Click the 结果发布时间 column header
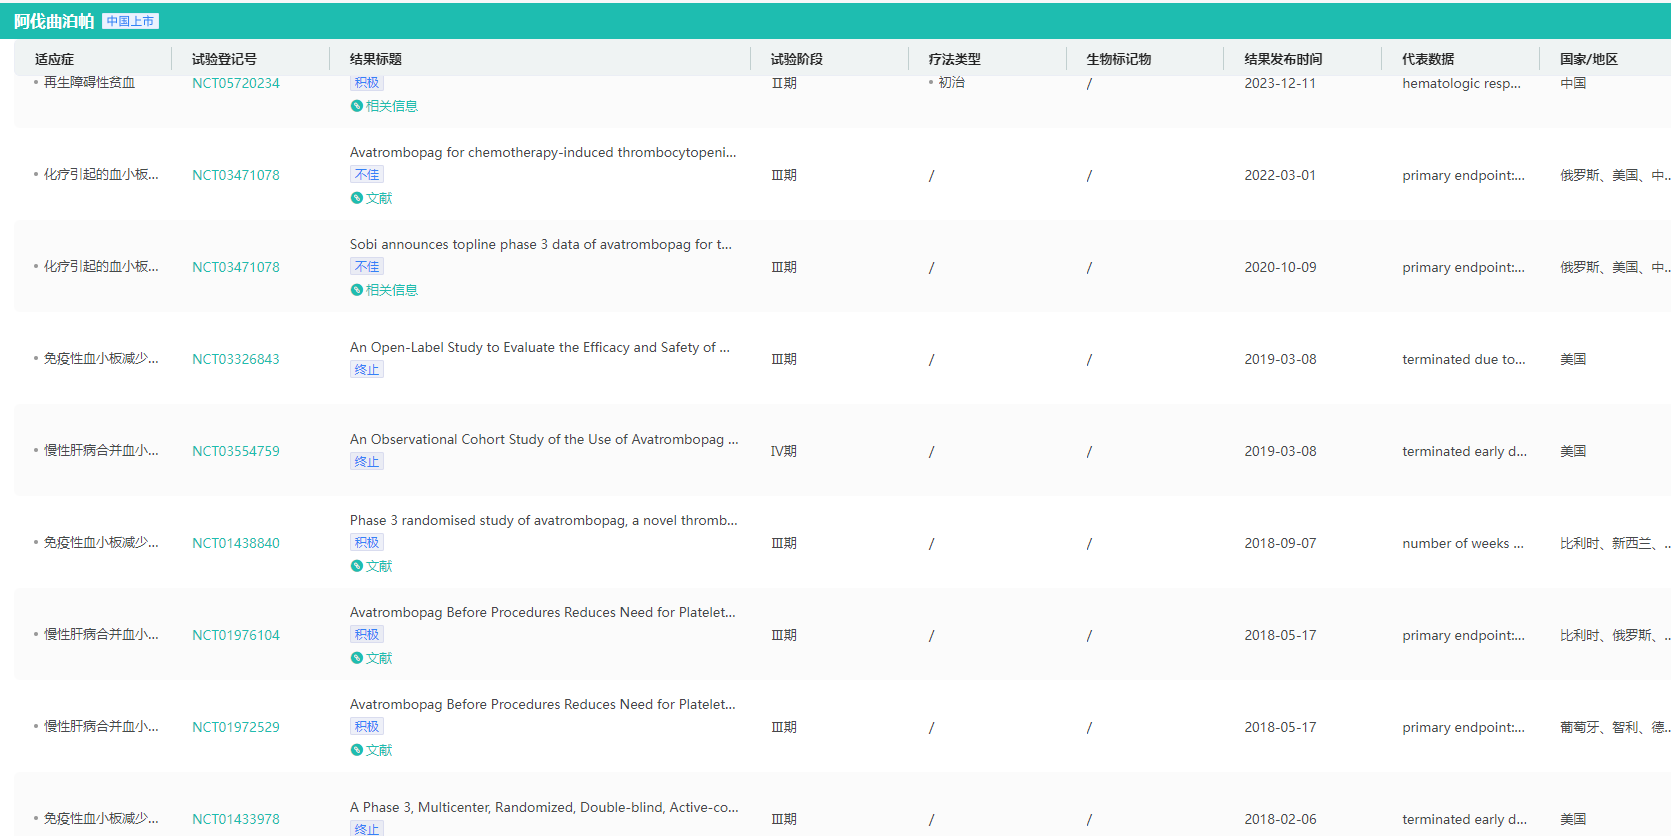This screenshot has height=836, width=1671. (1283, 59)
